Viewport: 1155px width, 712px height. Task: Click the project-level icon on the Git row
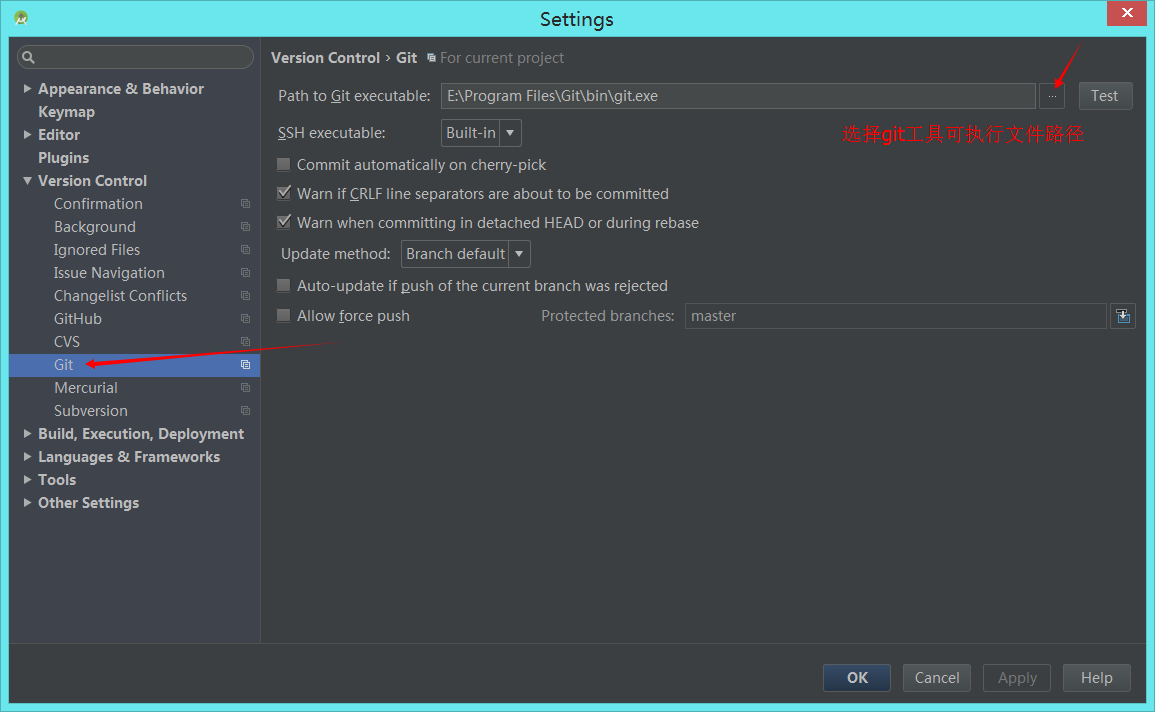(x=245, y=364)
